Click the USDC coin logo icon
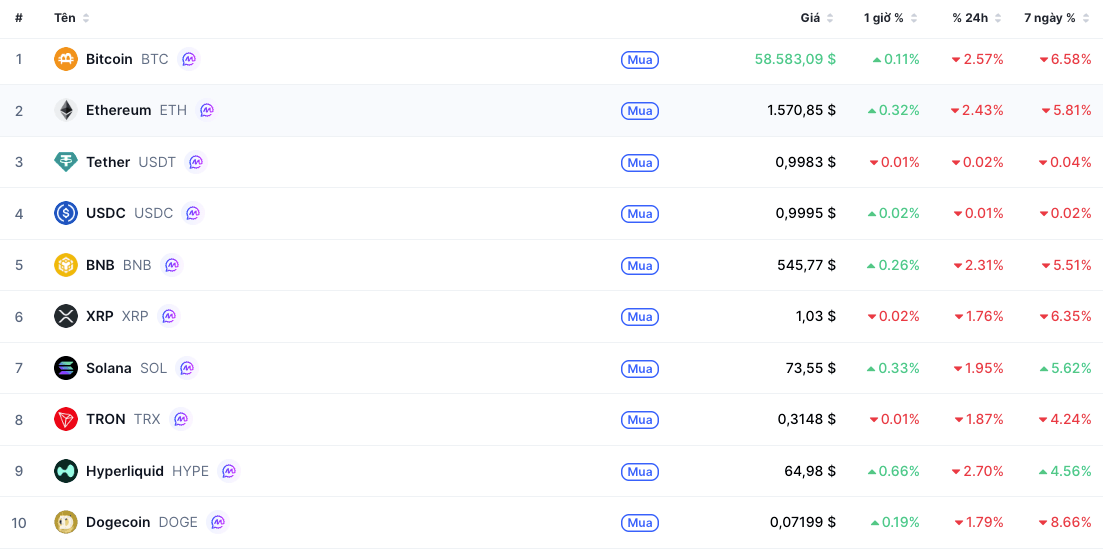 coord(65,213)
